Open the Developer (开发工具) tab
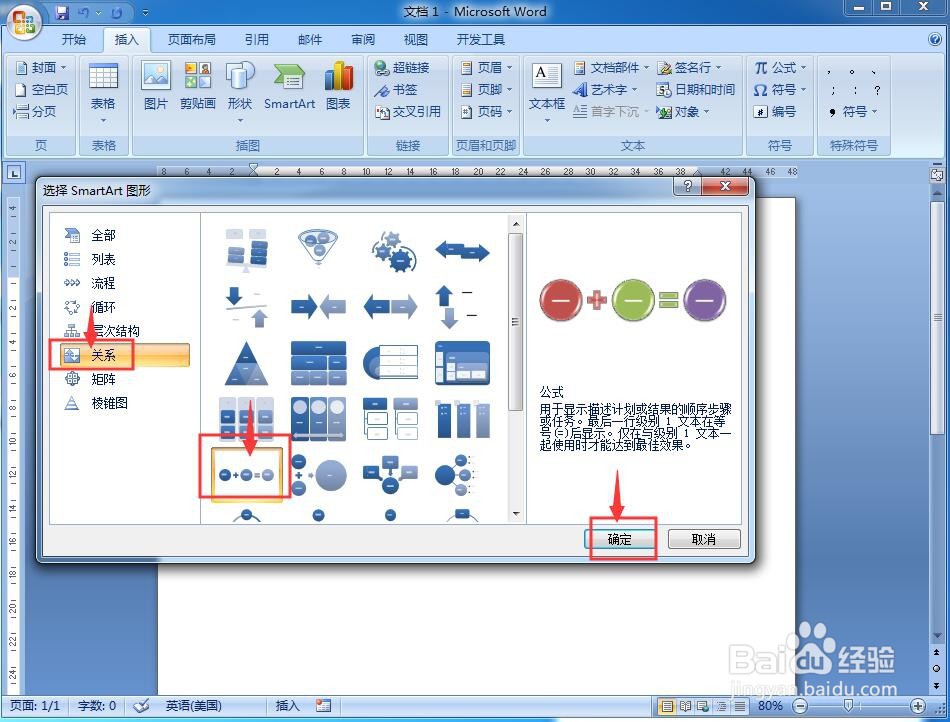950x722 pixels. point(480,40)
